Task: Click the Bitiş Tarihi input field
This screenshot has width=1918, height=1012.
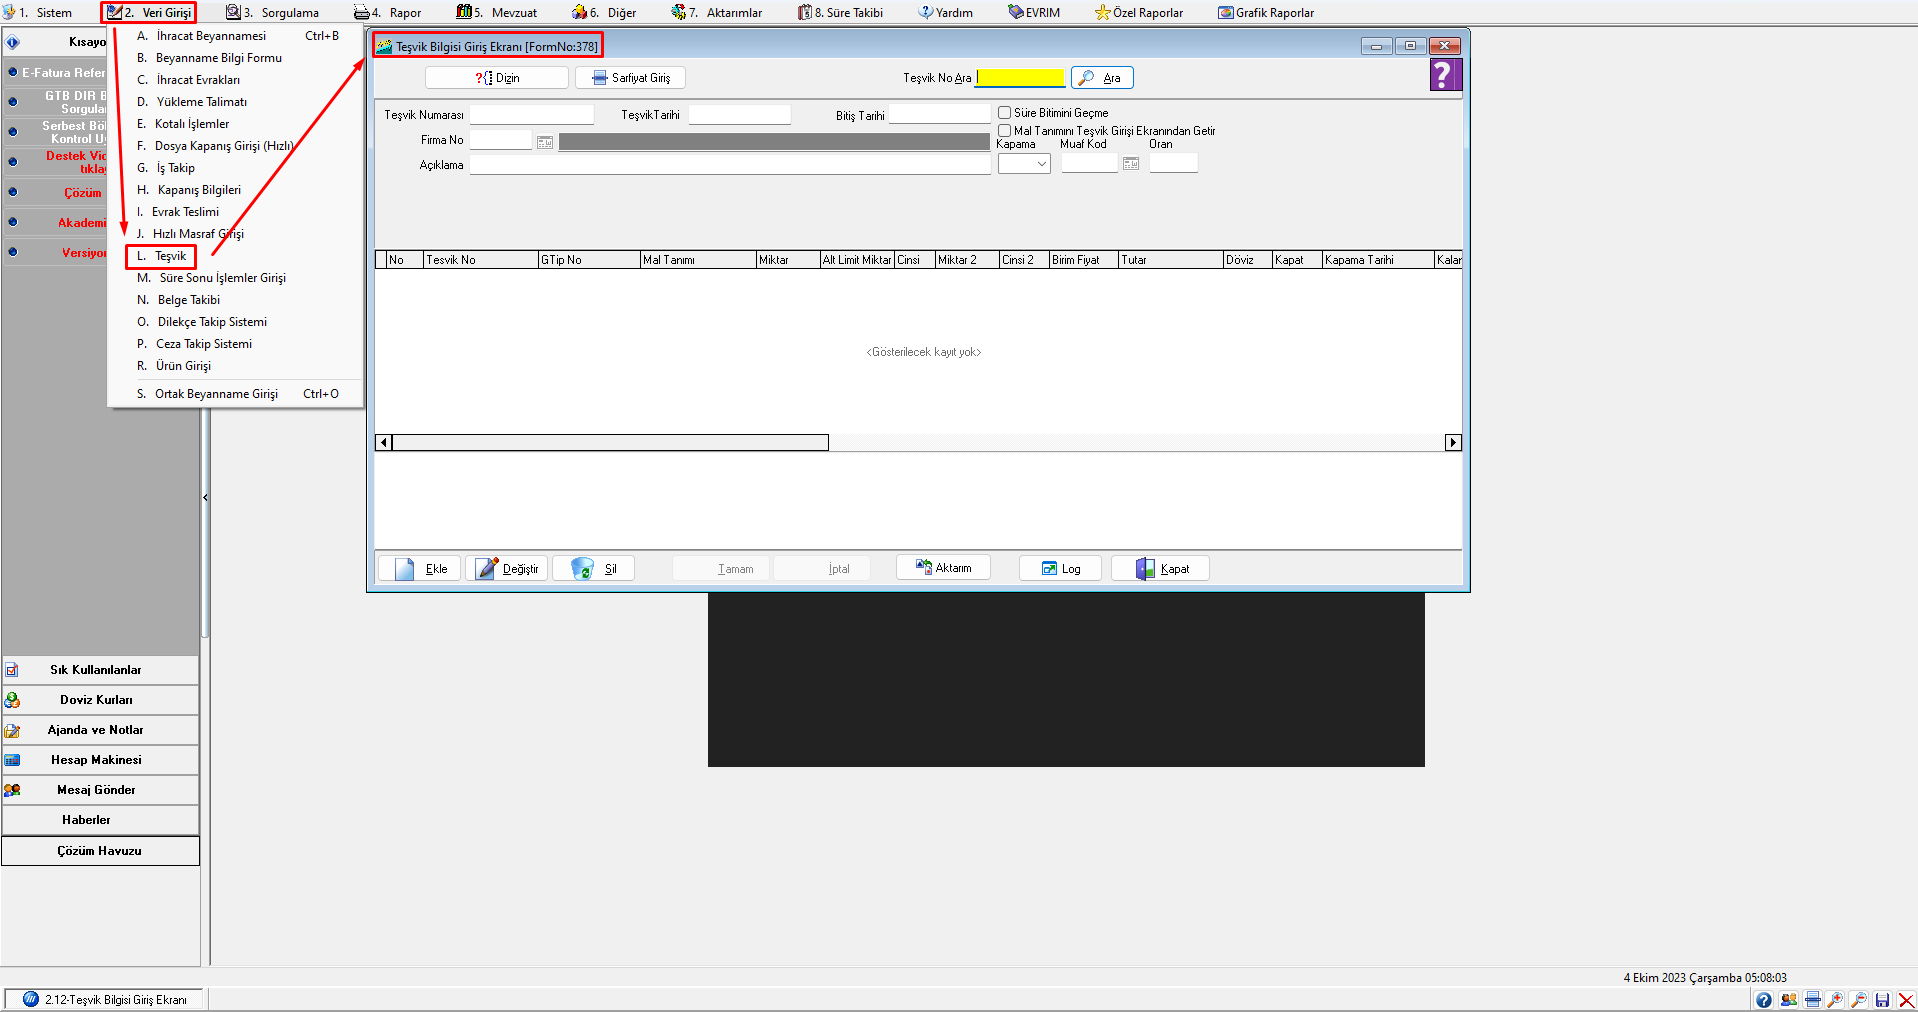Action: pyautogui.click(x=940, y=115)
